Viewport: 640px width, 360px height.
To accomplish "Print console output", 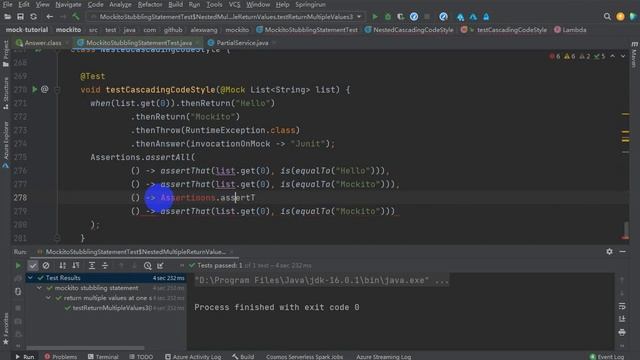I will pyautogui.click(x=622, y=332).
